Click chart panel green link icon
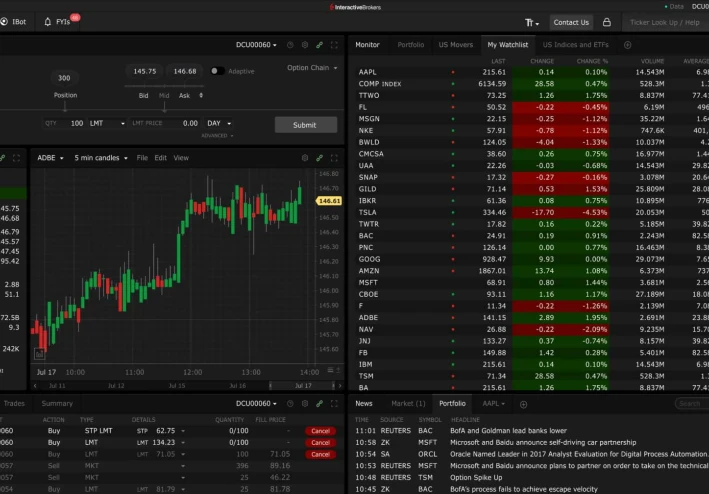709x494 pixels. click(319, 158)
